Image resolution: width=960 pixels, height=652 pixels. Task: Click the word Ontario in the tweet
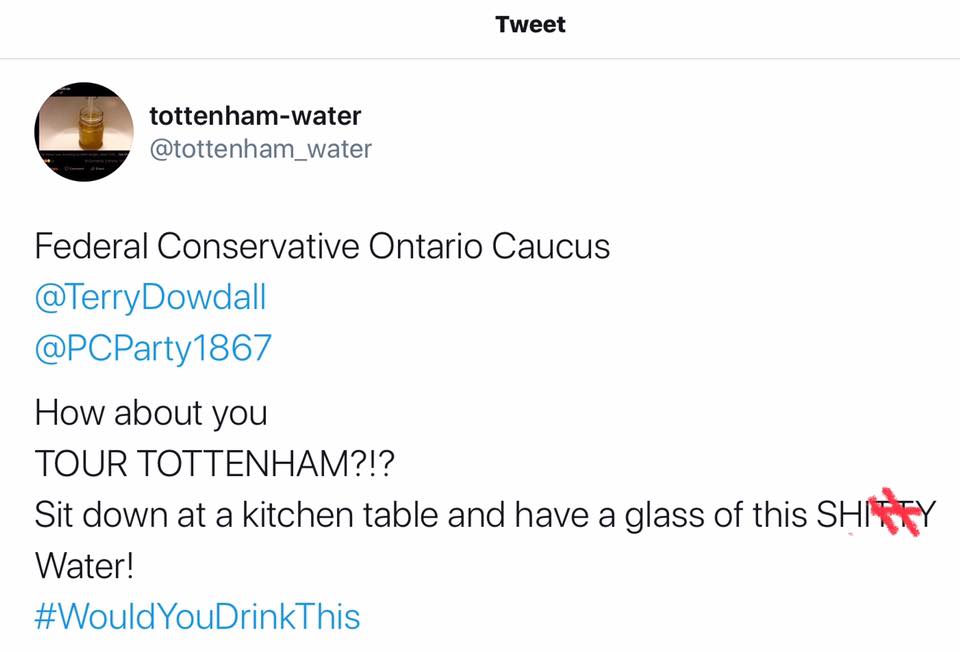(426, 246)
